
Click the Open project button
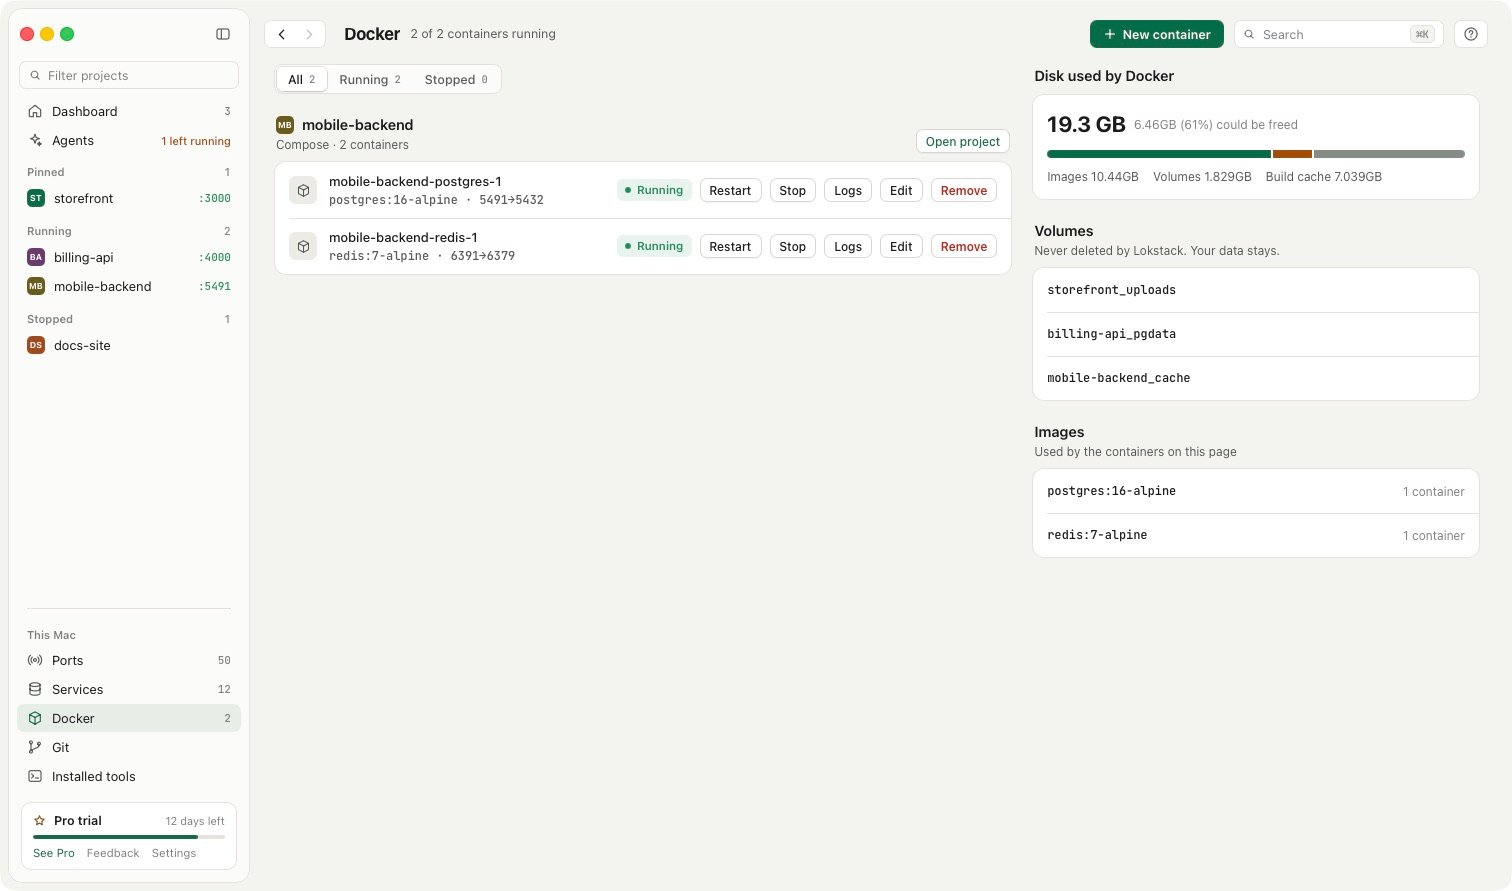click(x=963, y=141)
